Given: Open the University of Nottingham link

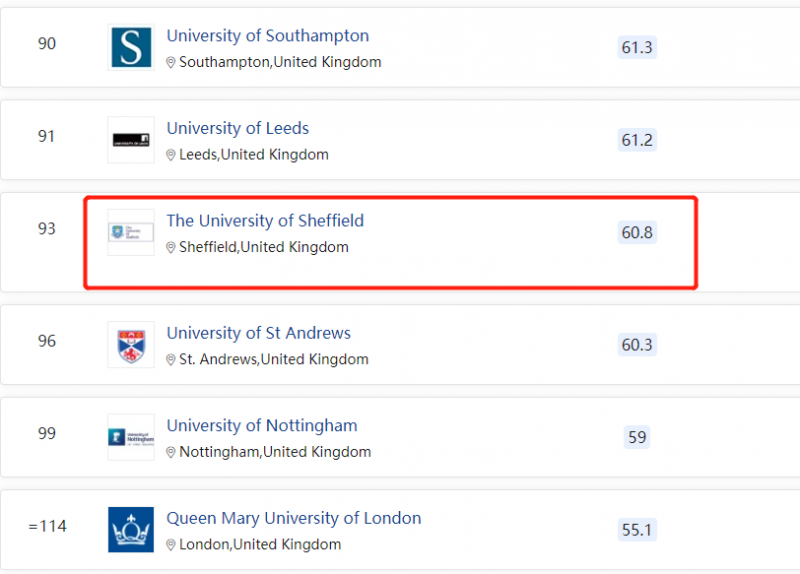Looking at the screenshot, I should (x=262, y=426).
